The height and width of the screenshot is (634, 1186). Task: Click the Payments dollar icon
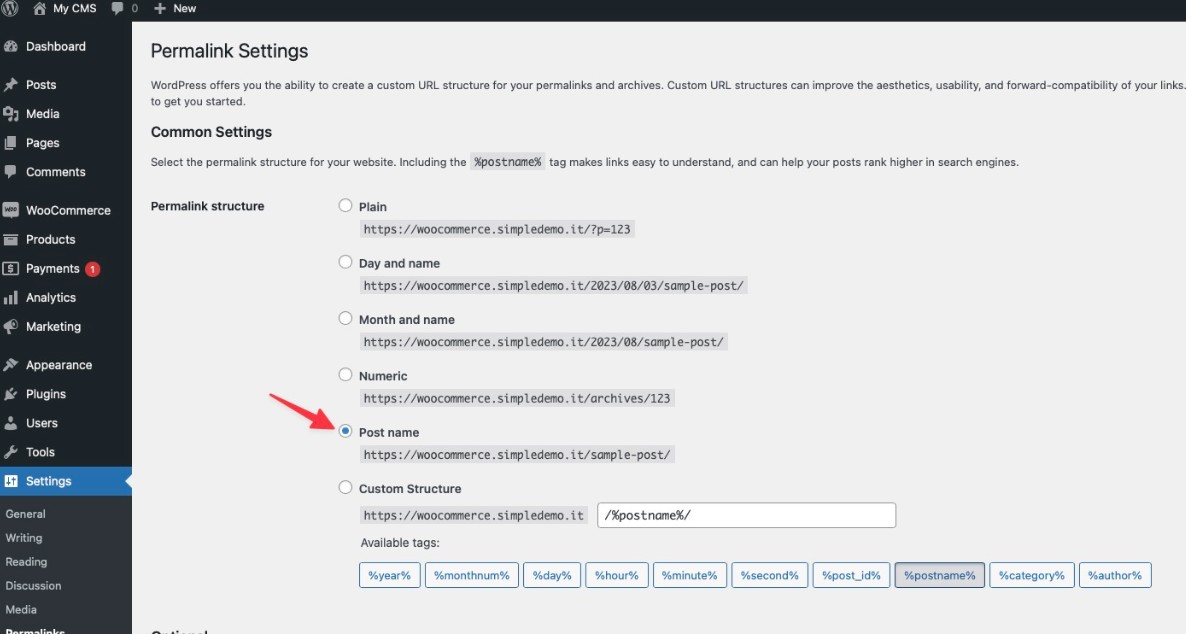pyautogui.click(x=11, y=269)
